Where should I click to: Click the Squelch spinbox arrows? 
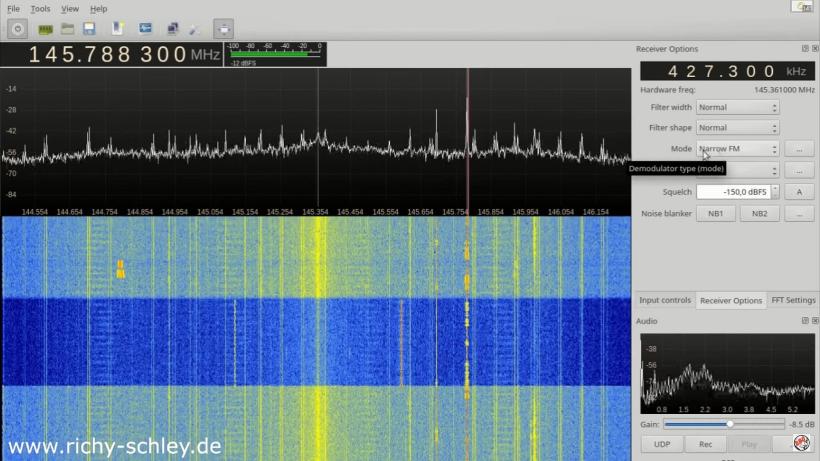(775, 192)
